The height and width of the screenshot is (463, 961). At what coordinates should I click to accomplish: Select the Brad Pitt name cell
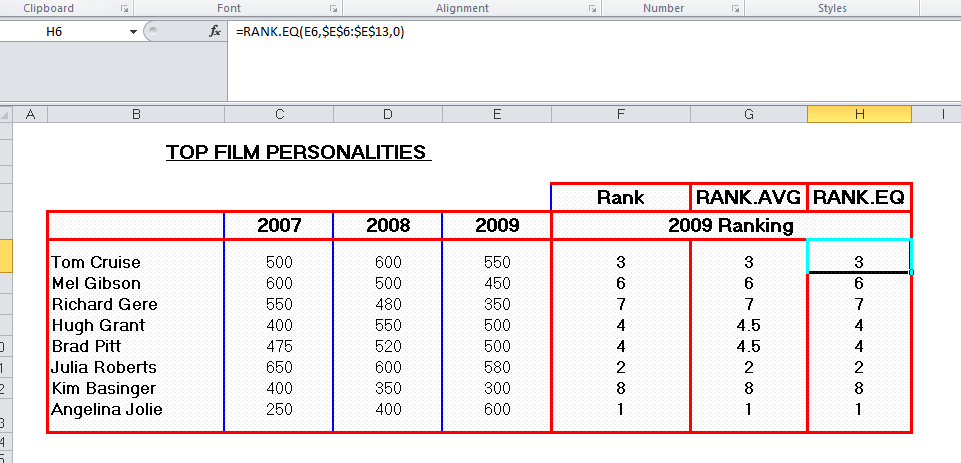(136, 346)
